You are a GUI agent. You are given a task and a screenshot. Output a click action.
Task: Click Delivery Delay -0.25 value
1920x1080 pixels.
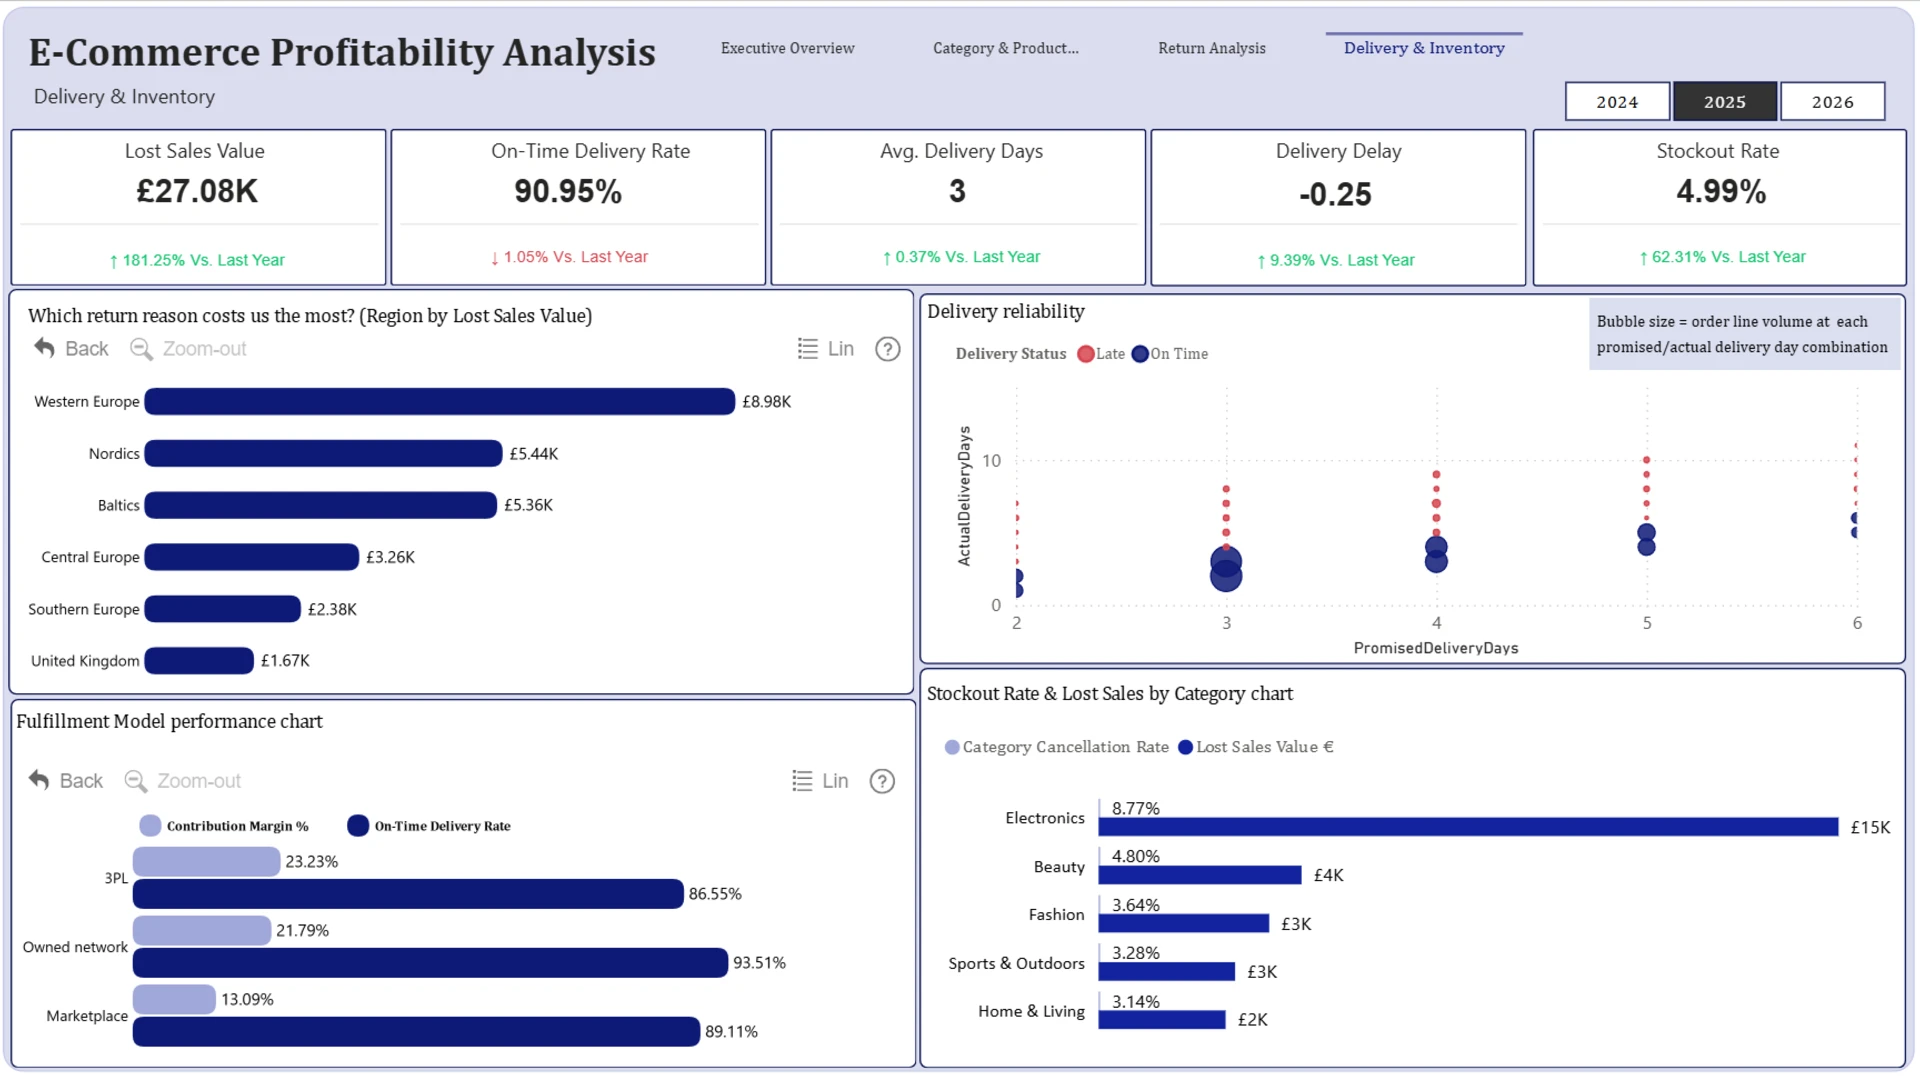1335,194
